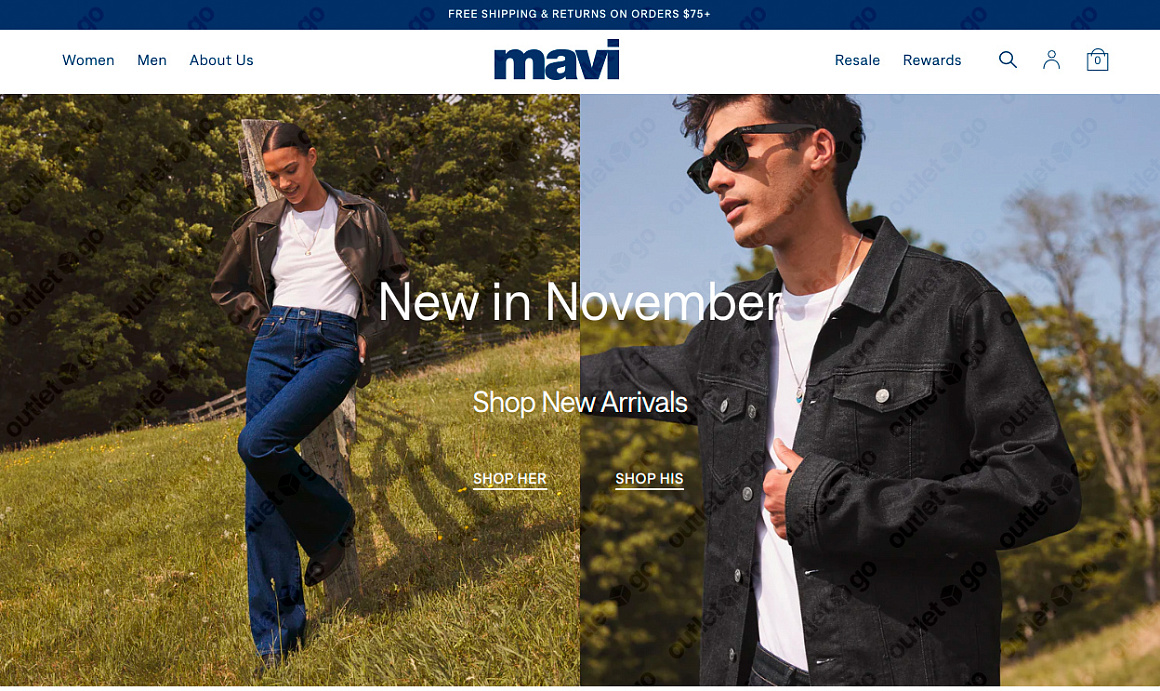Open the shopping bag icon
The image size is (1160, 691).
coord(1097,60)
